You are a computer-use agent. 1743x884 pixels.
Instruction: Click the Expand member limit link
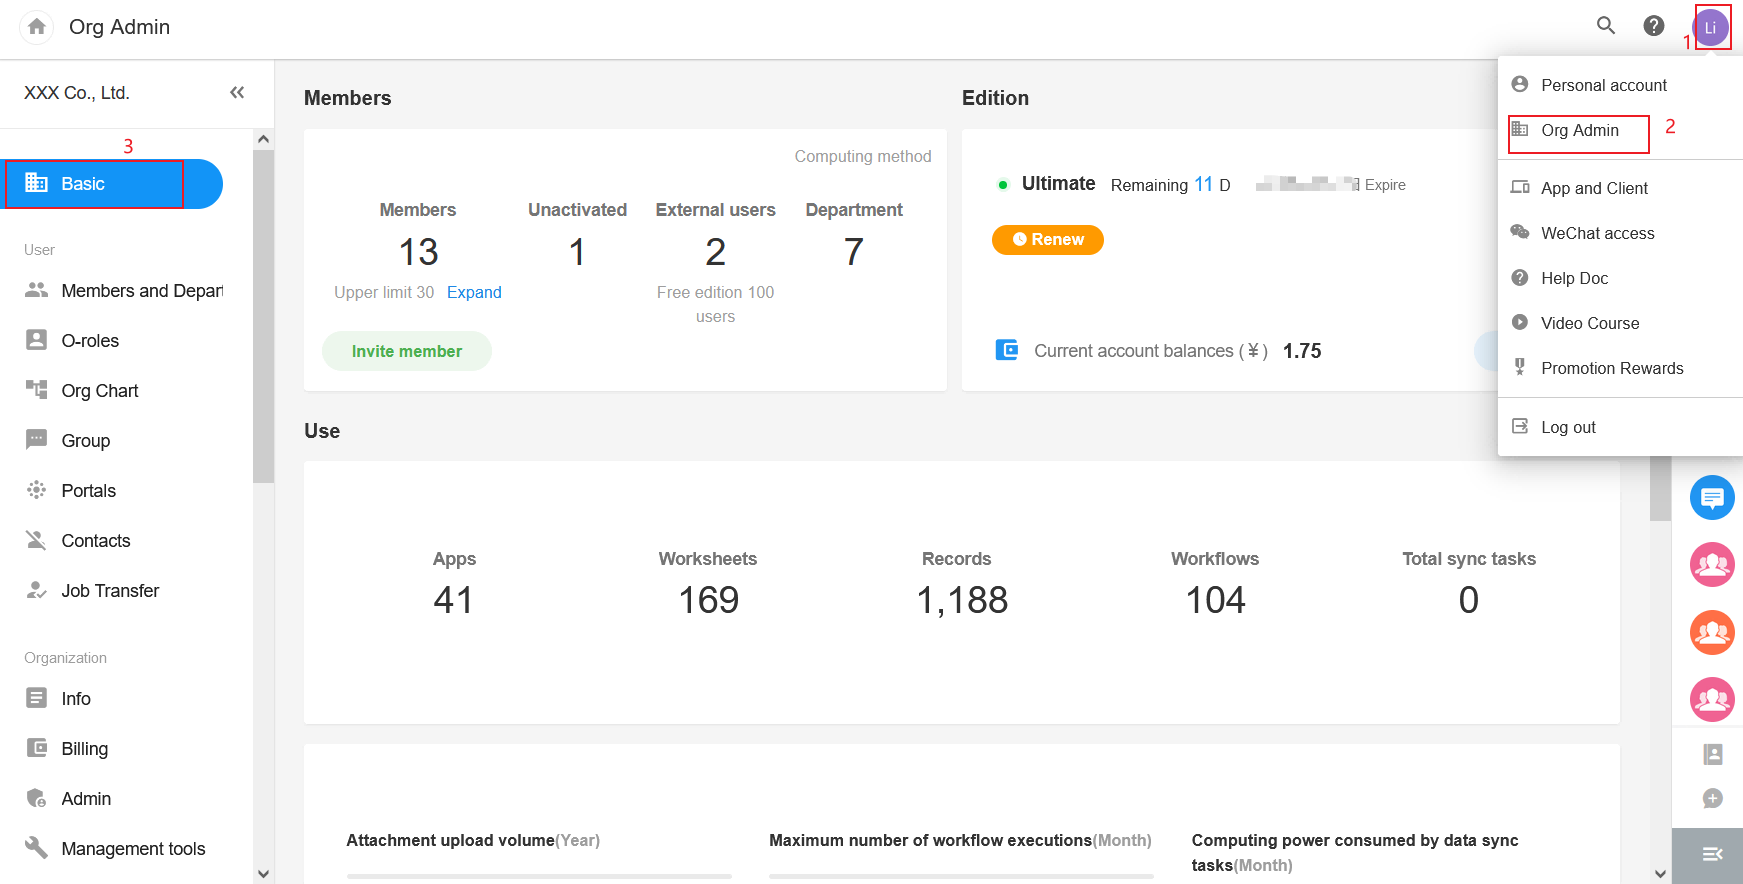[474, 292]
